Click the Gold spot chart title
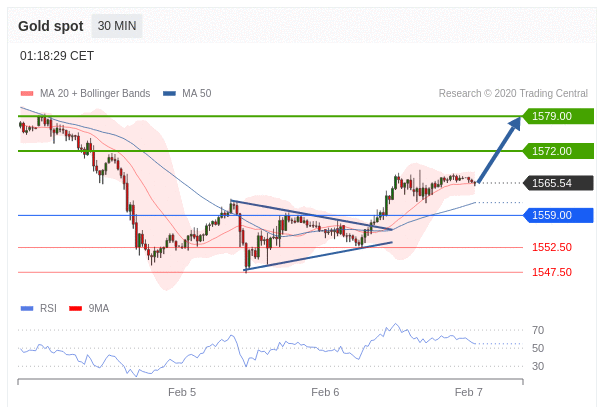 50,26
